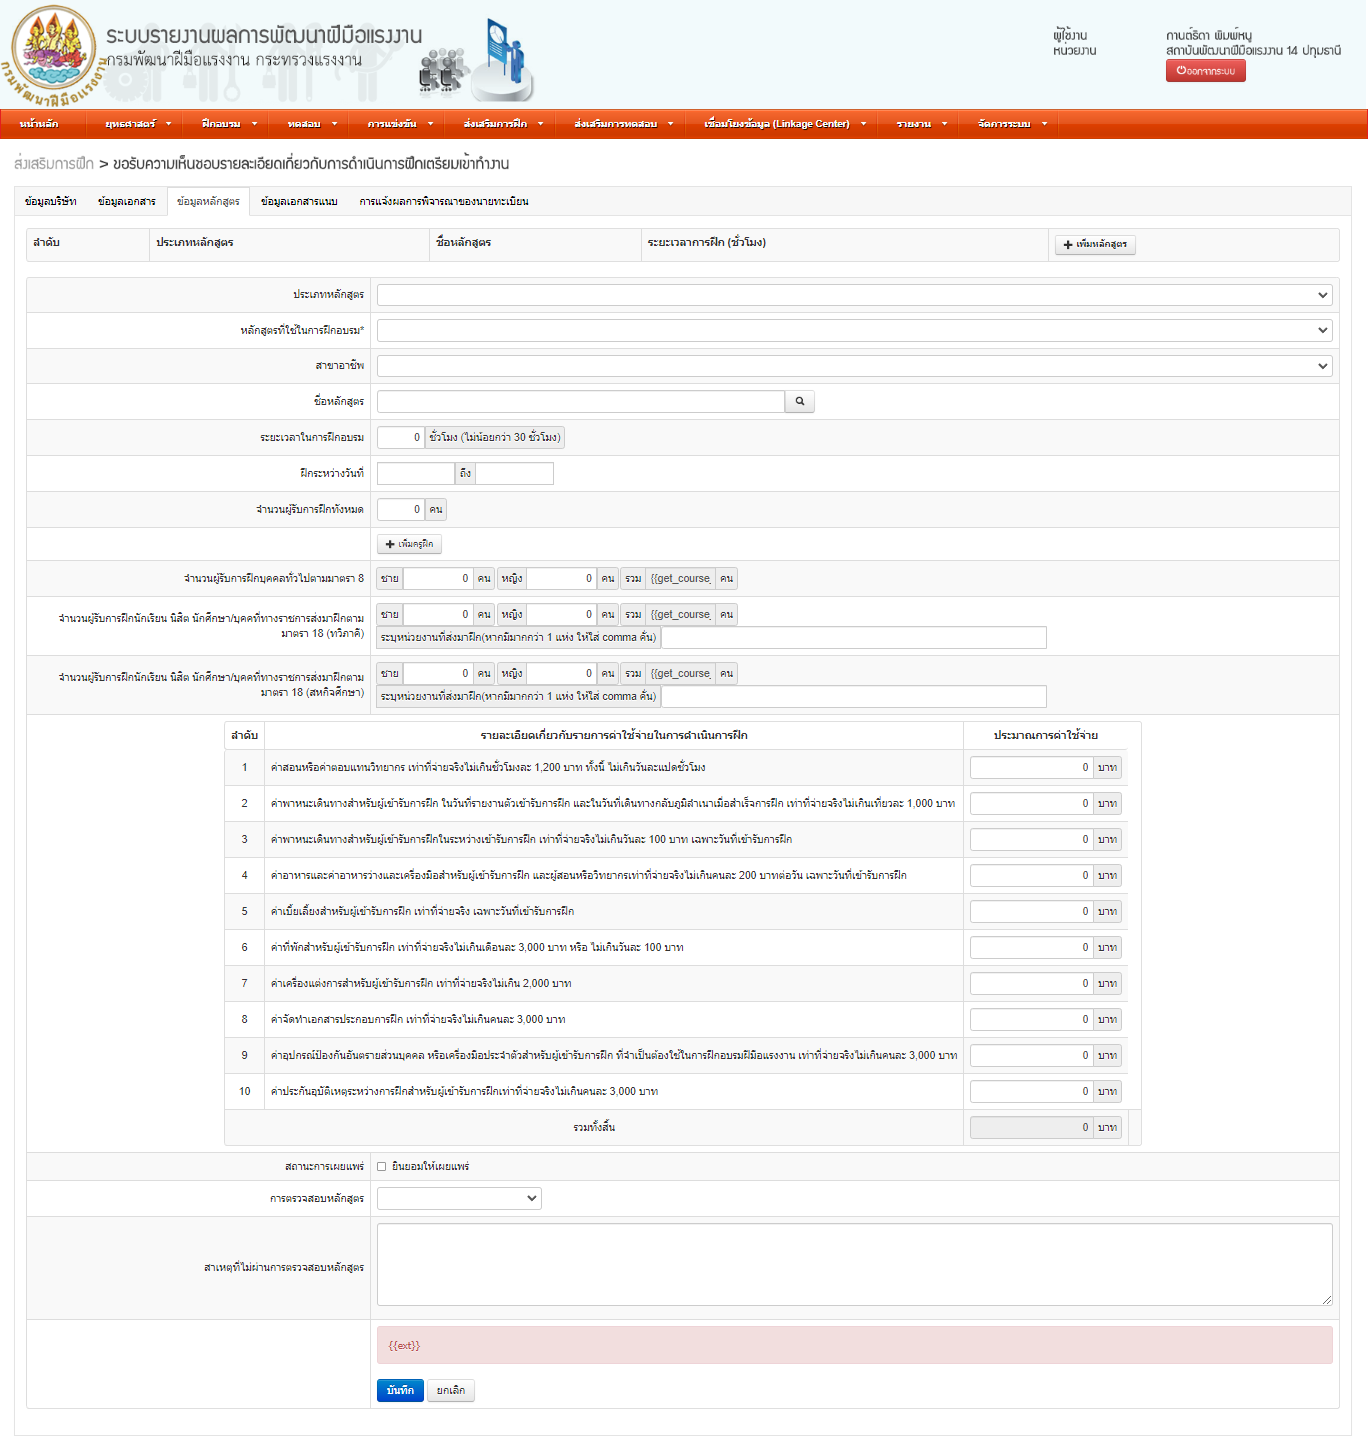The image size is (1368, 1436).
Task: Click the รวมทั้งสิ้น total amount field
Action: coord(1032,1127)
